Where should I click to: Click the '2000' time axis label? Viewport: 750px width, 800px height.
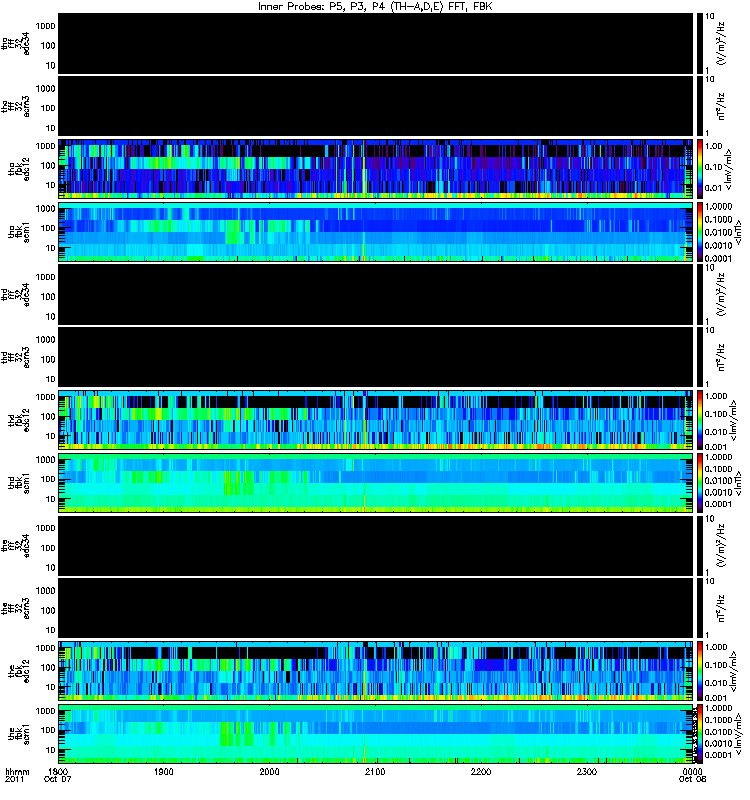pyautogui.click(x=269, y=771)
